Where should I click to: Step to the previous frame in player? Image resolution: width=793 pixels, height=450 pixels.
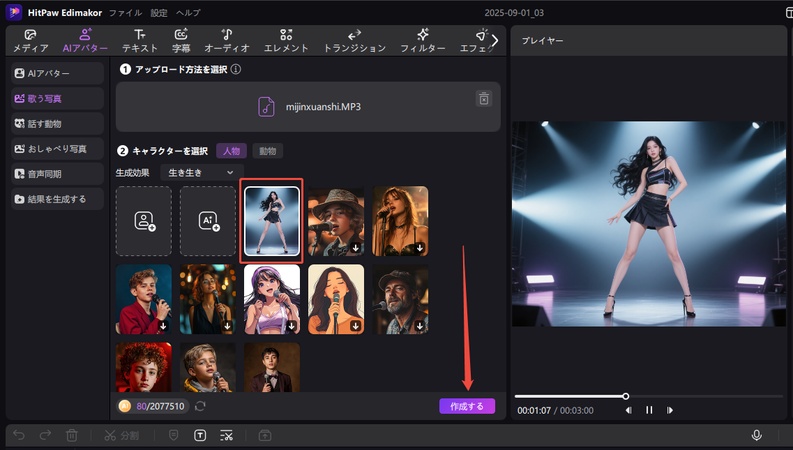[628, 410]
